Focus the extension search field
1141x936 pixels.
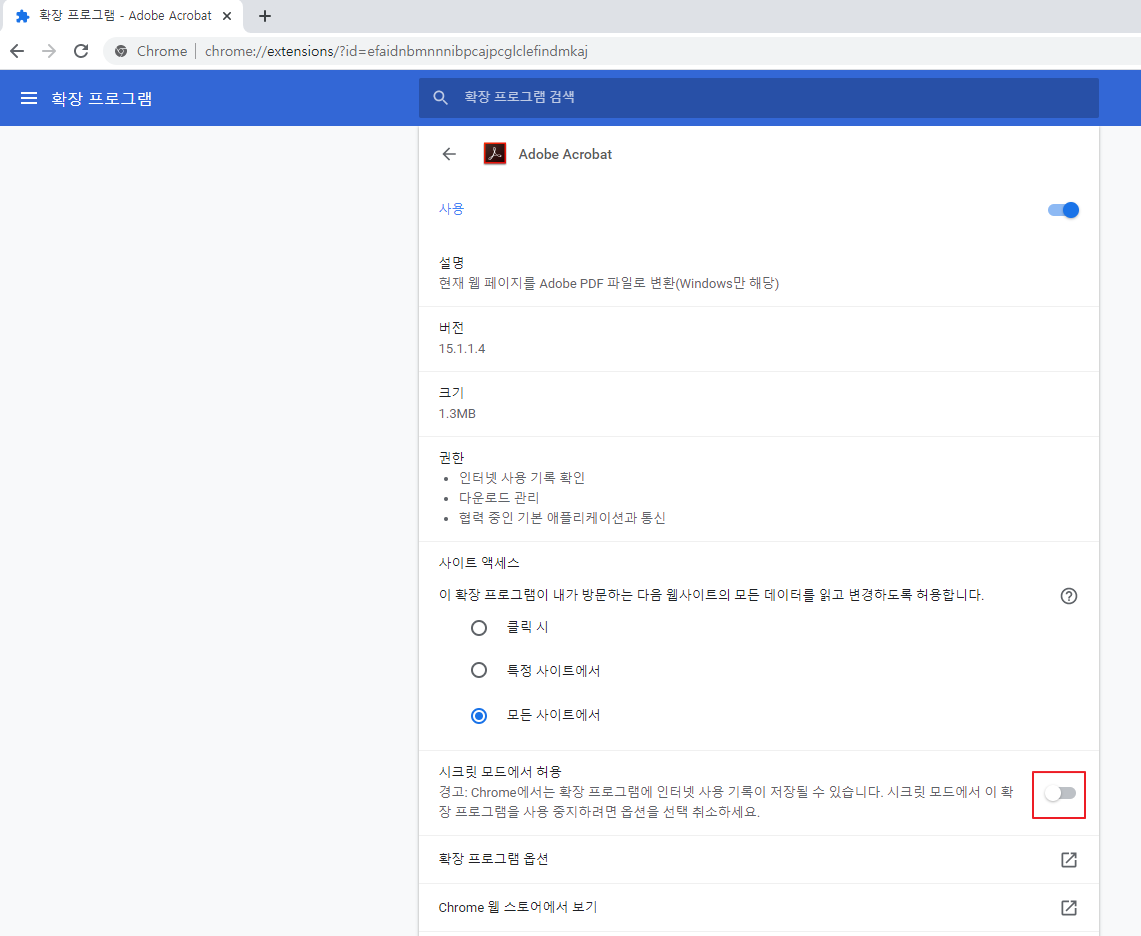tap(758, 98)
